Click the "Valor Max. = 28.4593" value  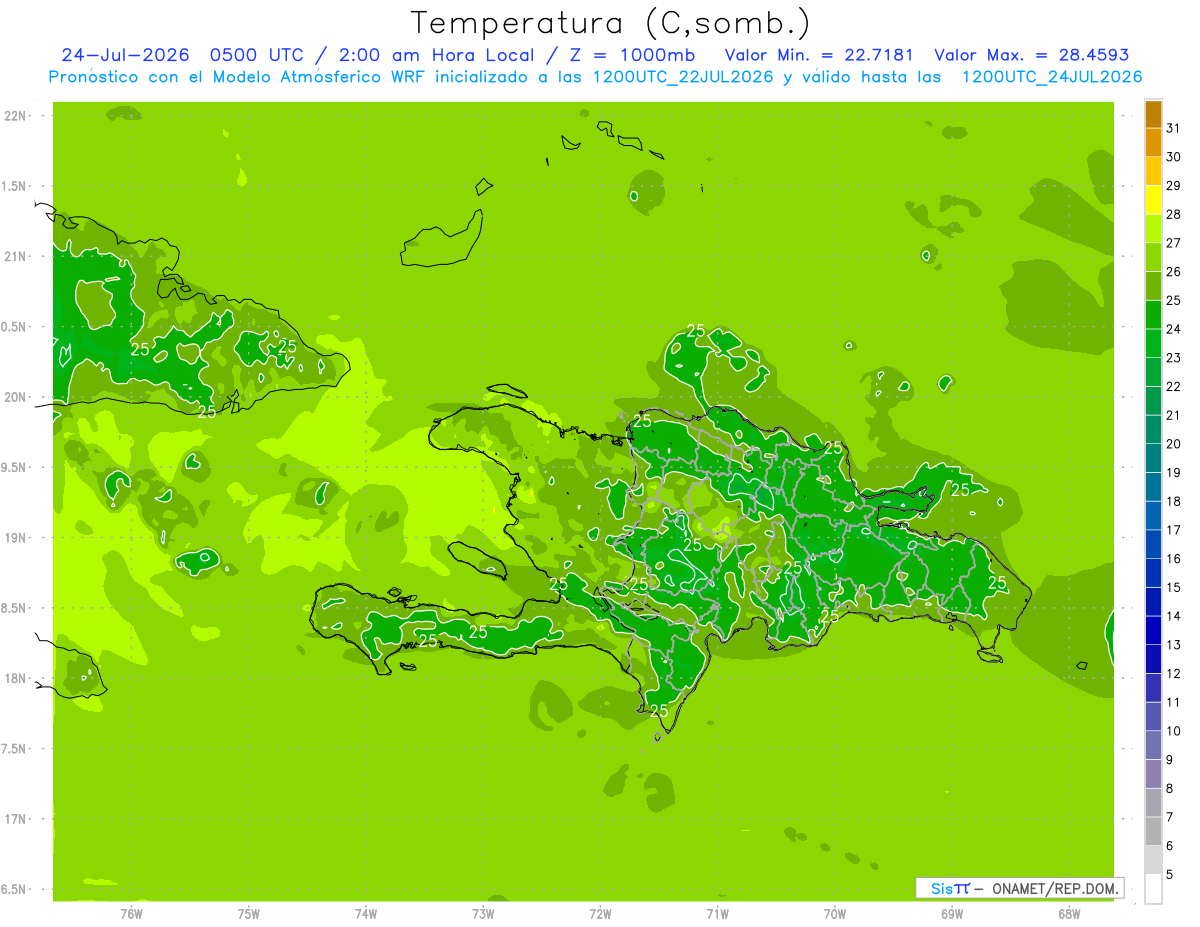[x=1031, y=55]
